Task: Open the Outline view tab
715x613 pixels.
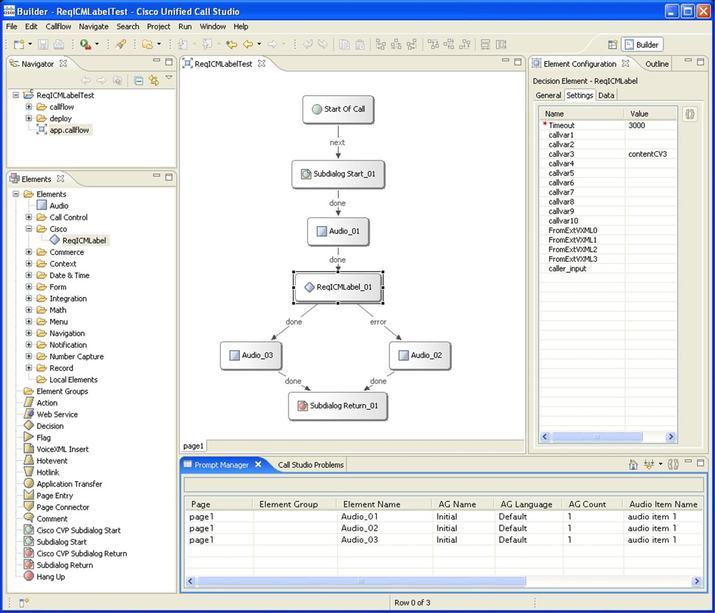Action: (657, 63)
